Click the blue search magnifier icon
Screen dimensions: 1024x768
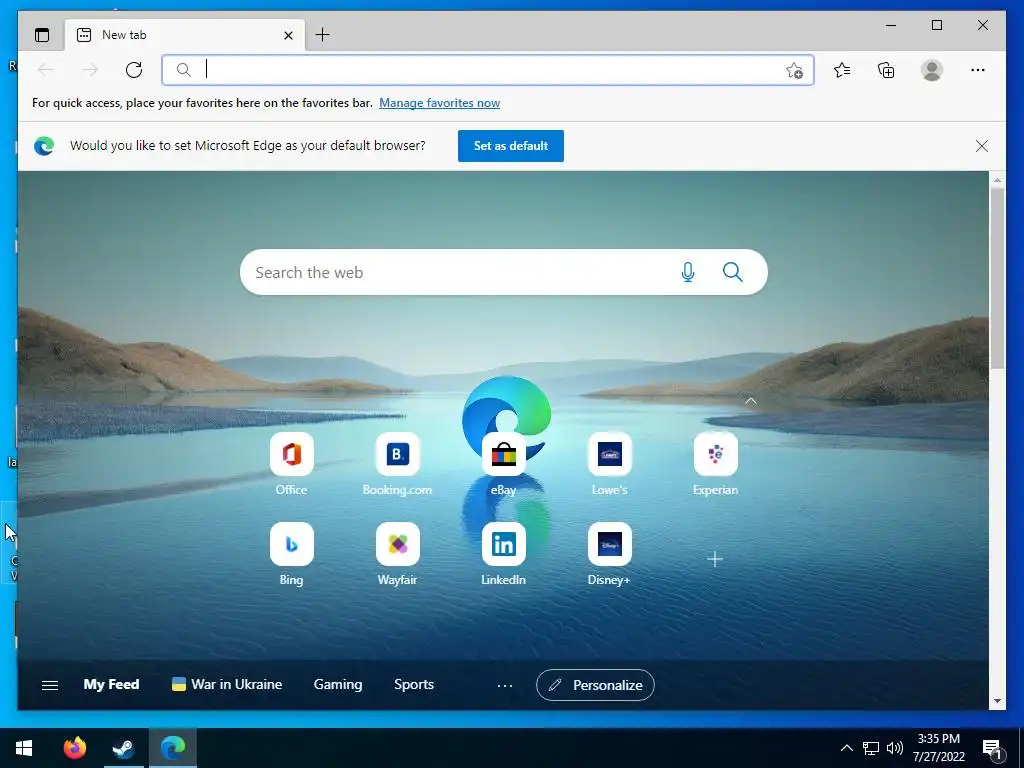click(733, 272)
